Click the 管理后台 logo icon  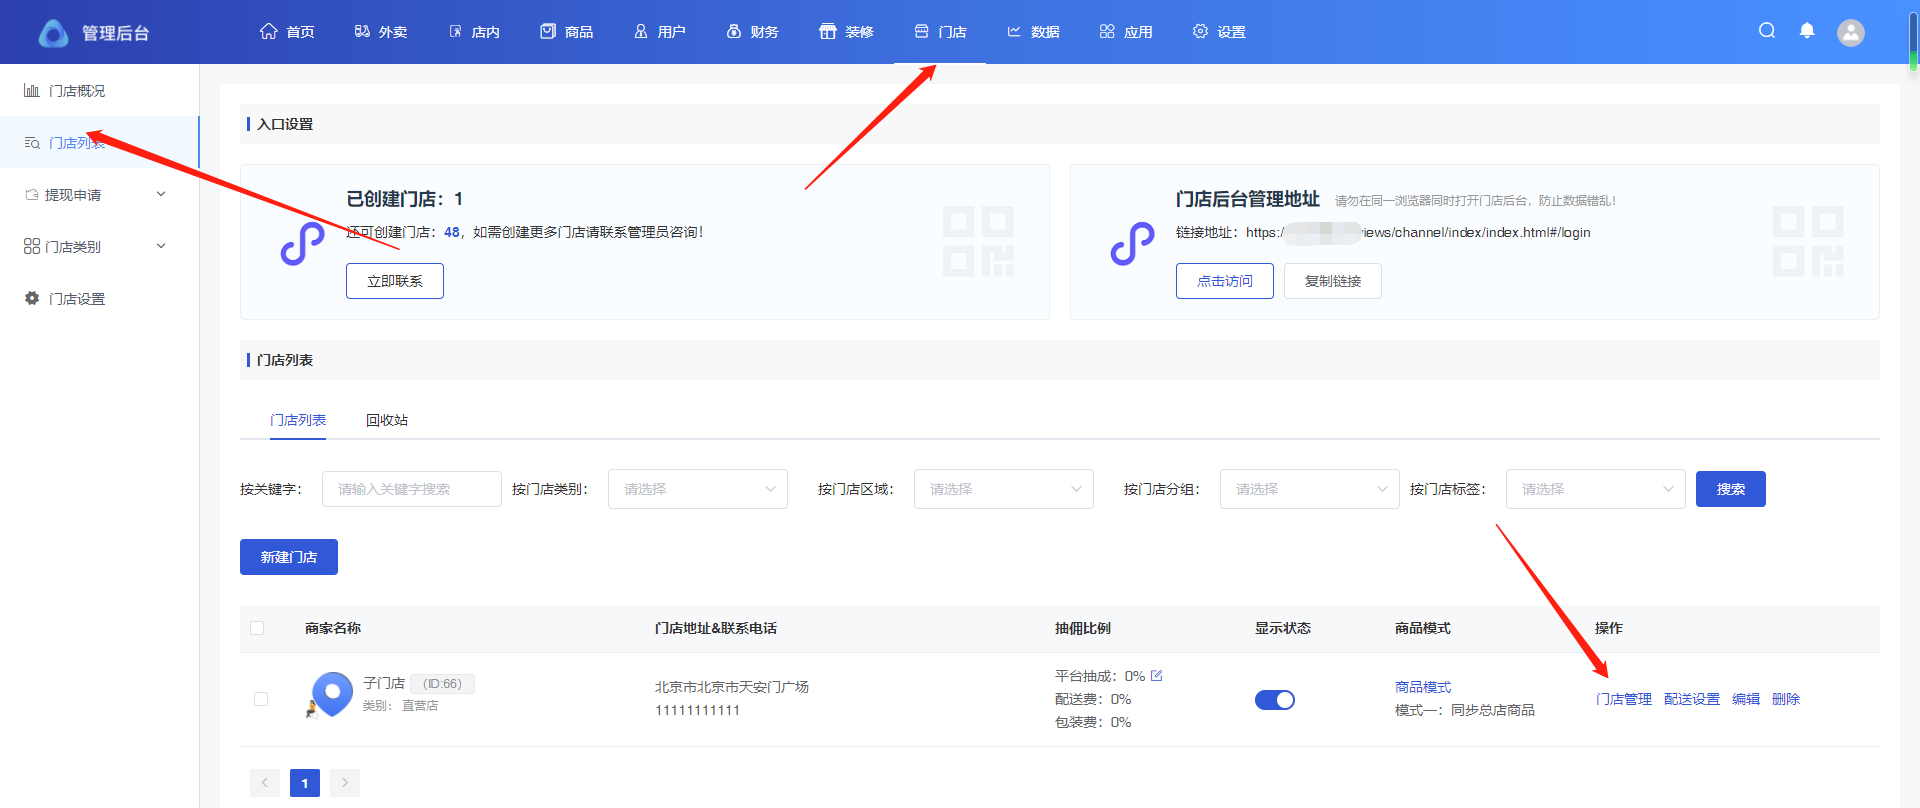53,33
